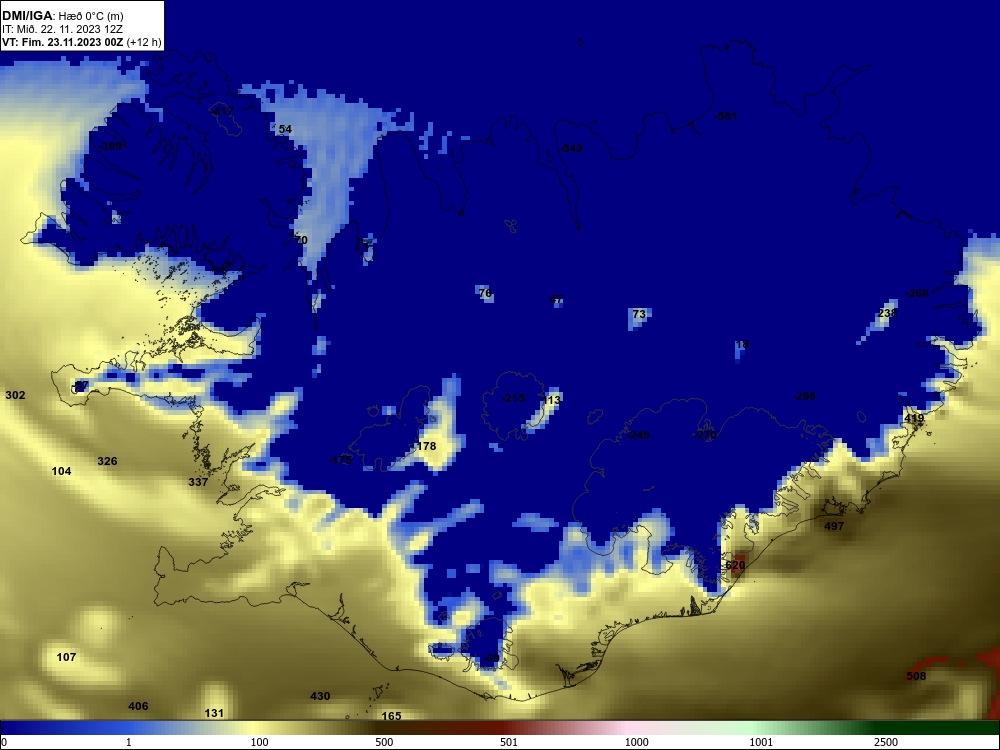This screenshot has height=750, width=1000.
Task: Click the 'VT: Fim. 23.11.2023 00Z (+12 h)' line
Action: point(82,43)
